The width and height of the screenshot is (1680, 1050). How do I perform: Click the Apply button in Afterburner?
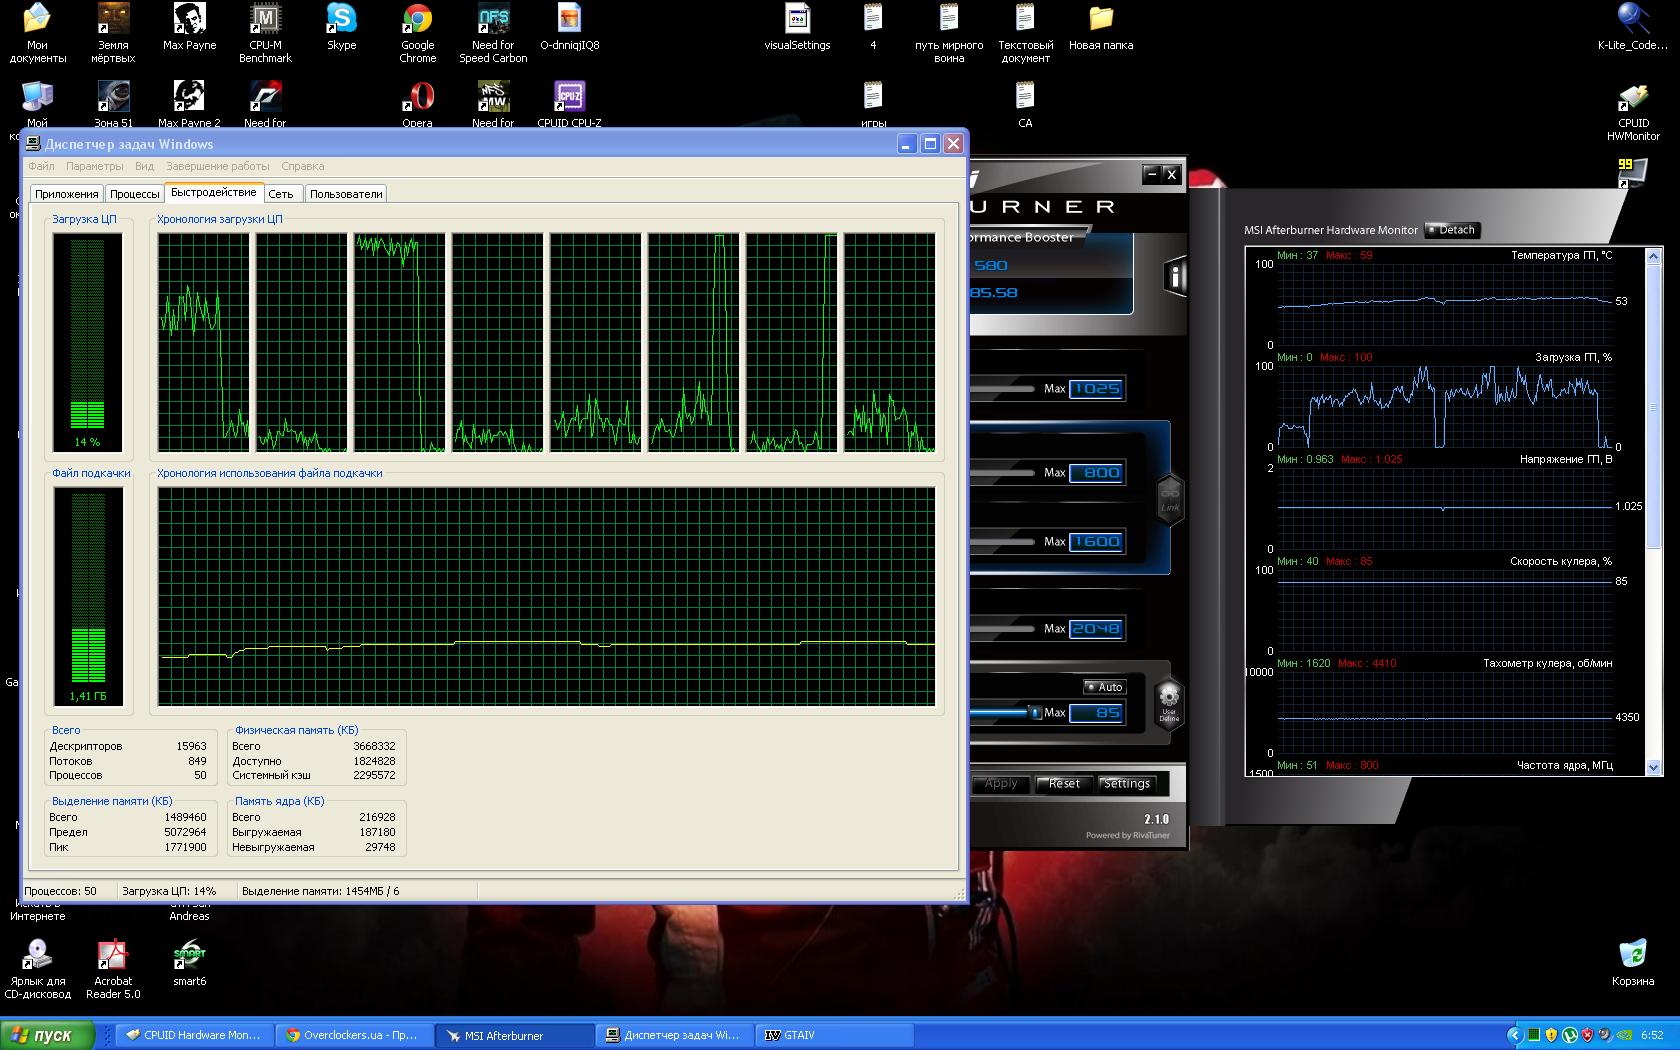[x=1001, y=784]
